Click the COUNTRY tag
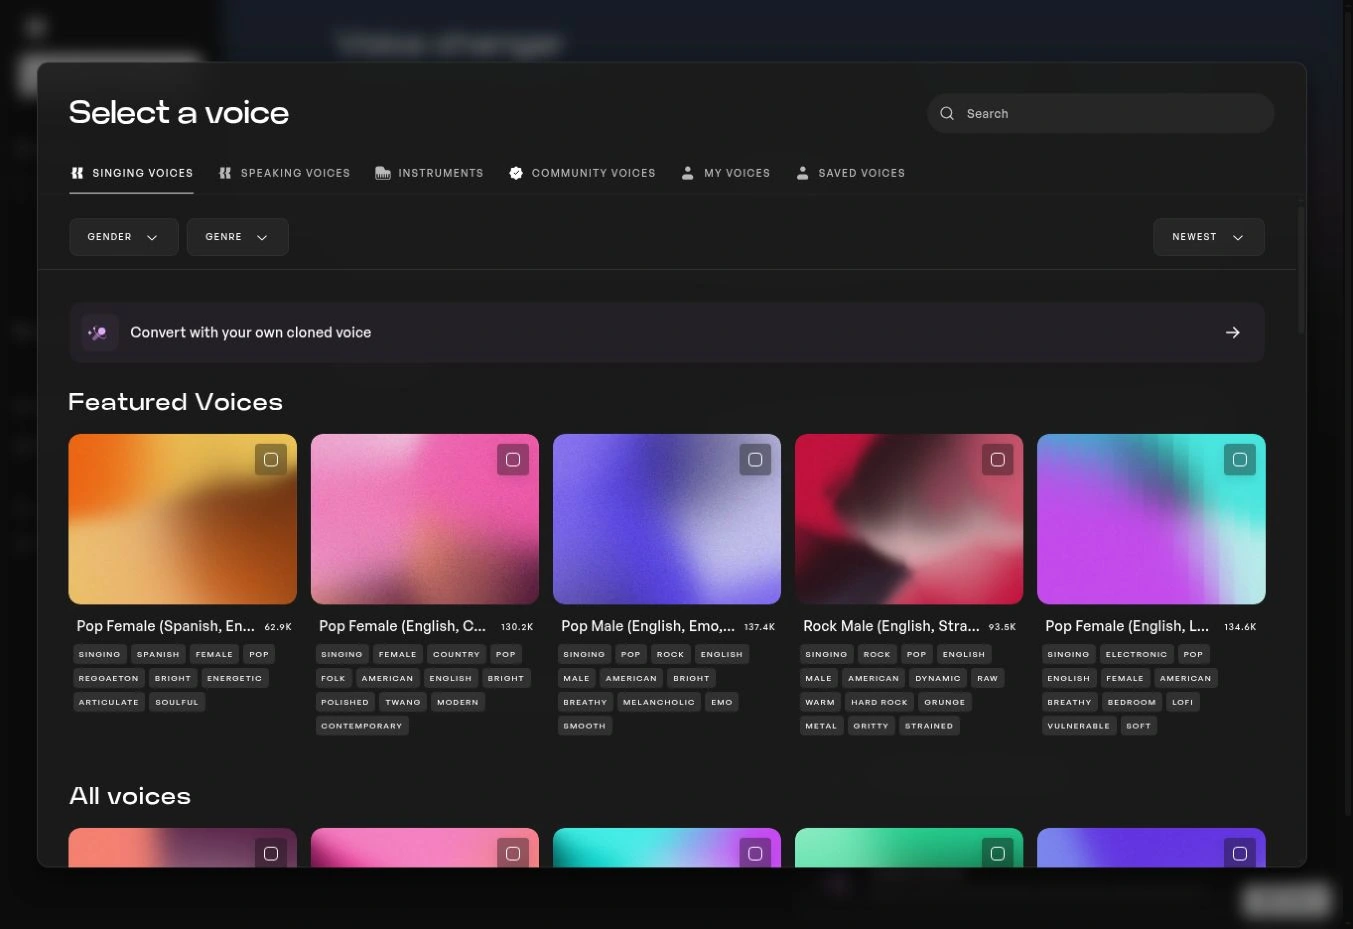This screenshot has height=929, width=1353. pos(456,654)
